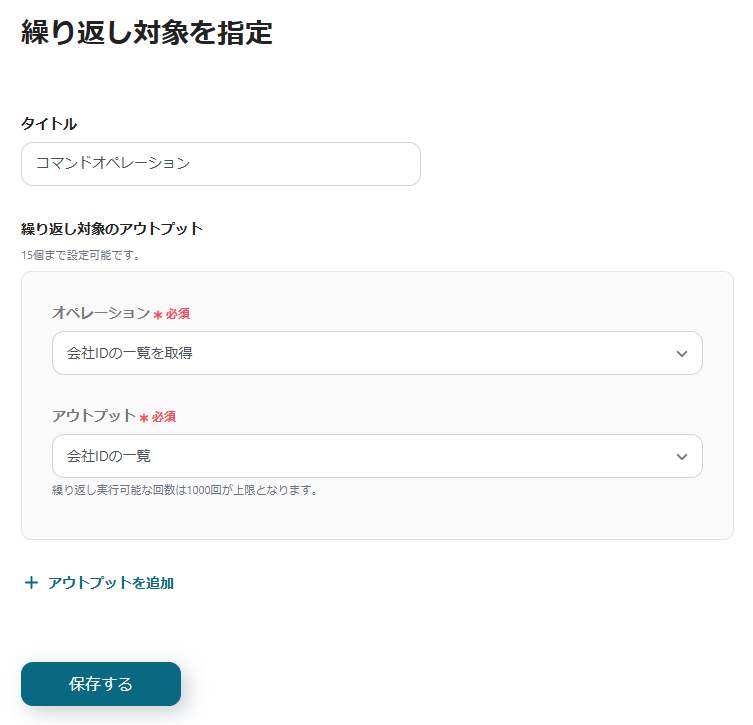Click the plus icon beside アウトプットを追加
Viewport: 753px width, 725px height.
31,583
